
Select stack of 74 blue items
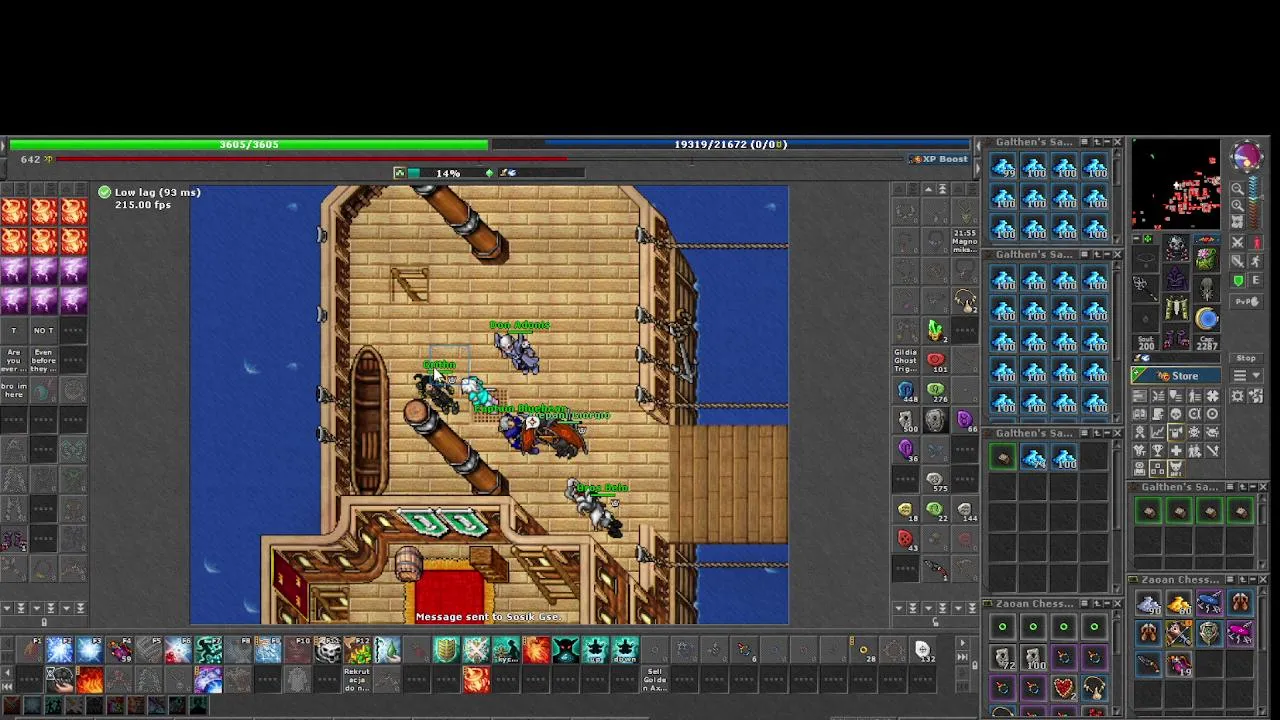[x=1033, y=457]
